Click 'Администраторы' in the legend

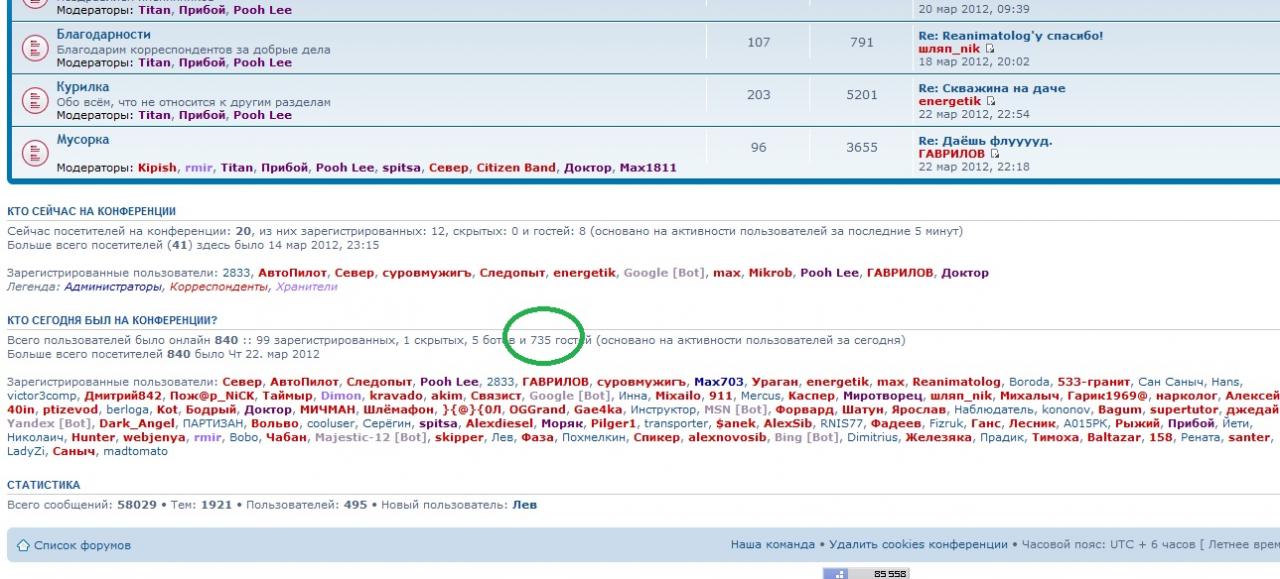point(113,287)
